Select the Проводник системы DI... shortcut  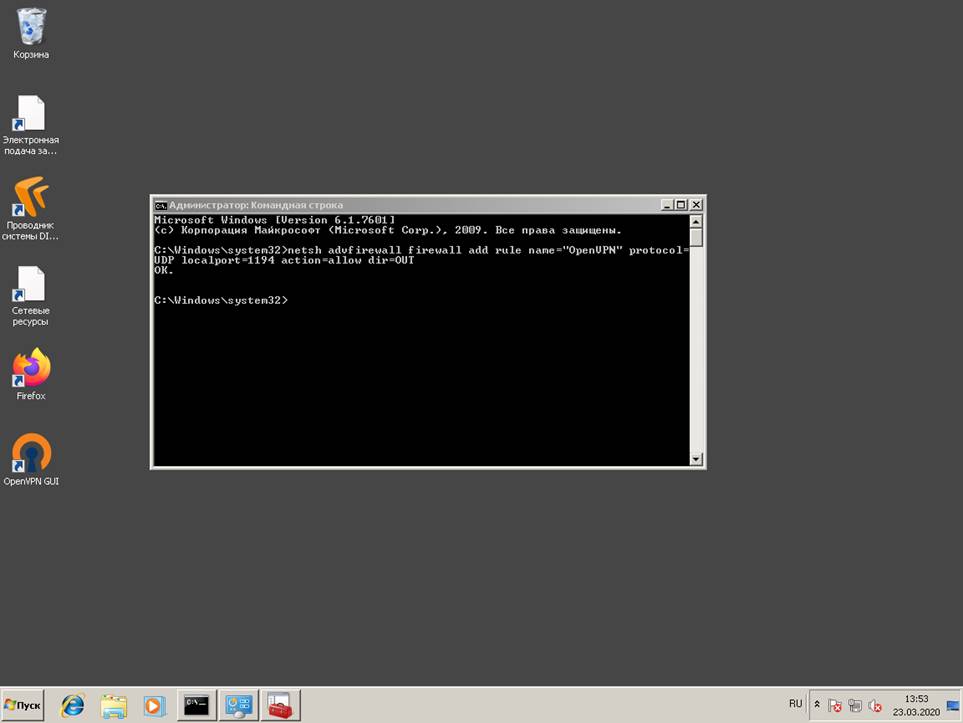[31, 209]
